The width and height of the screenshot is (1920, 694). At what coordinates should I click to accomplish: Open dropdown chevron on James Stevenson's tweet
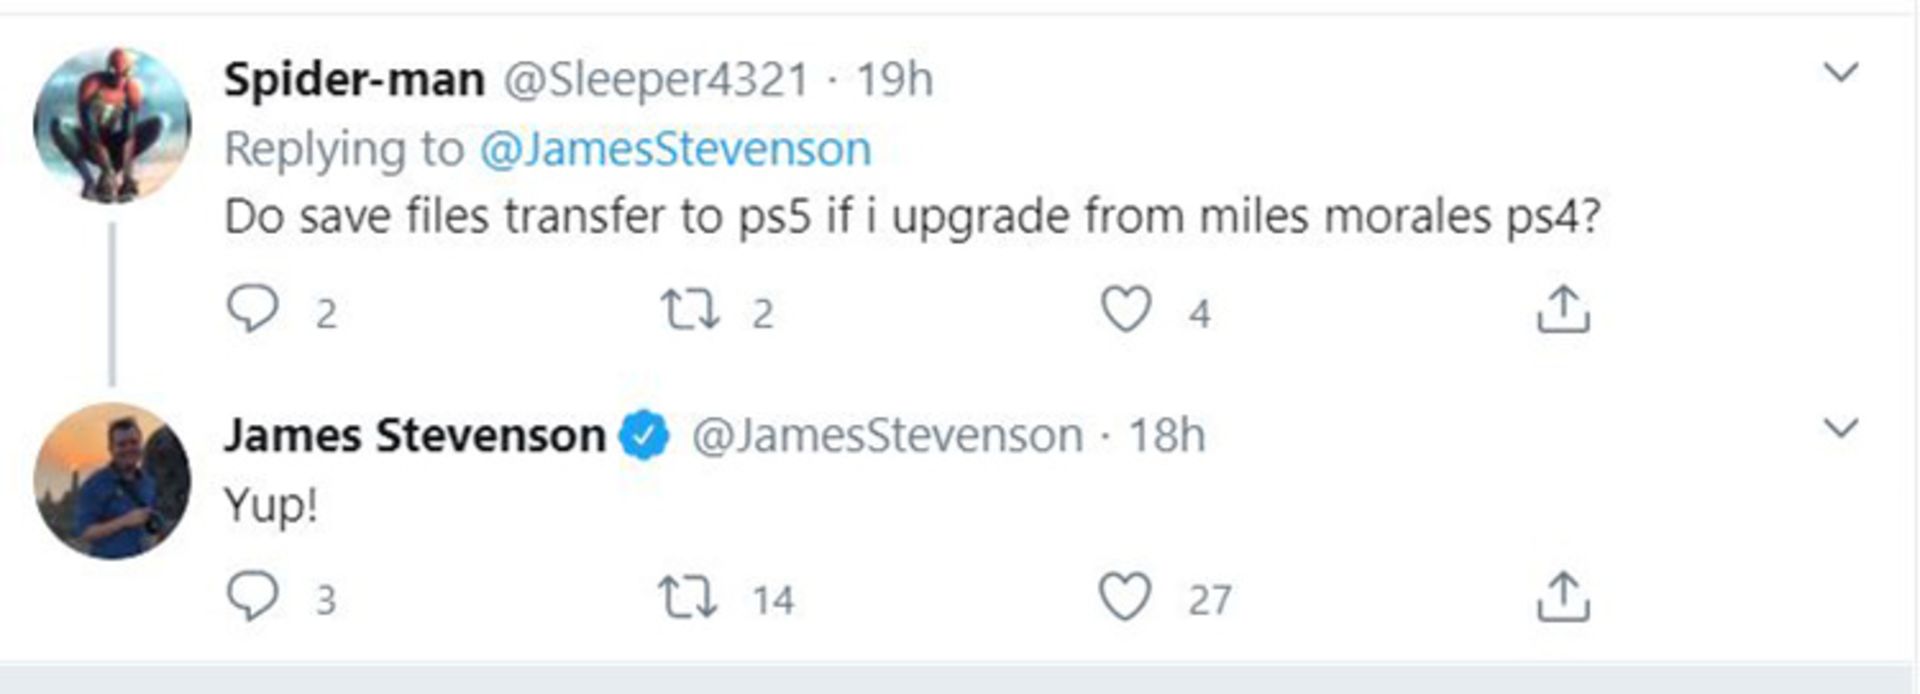(x=1840, y=428)
